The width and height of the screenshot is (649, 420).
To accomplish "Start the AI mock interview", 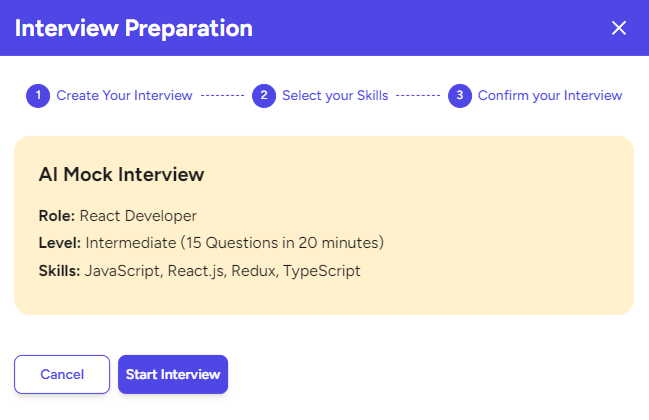I will tap(173, 374).
